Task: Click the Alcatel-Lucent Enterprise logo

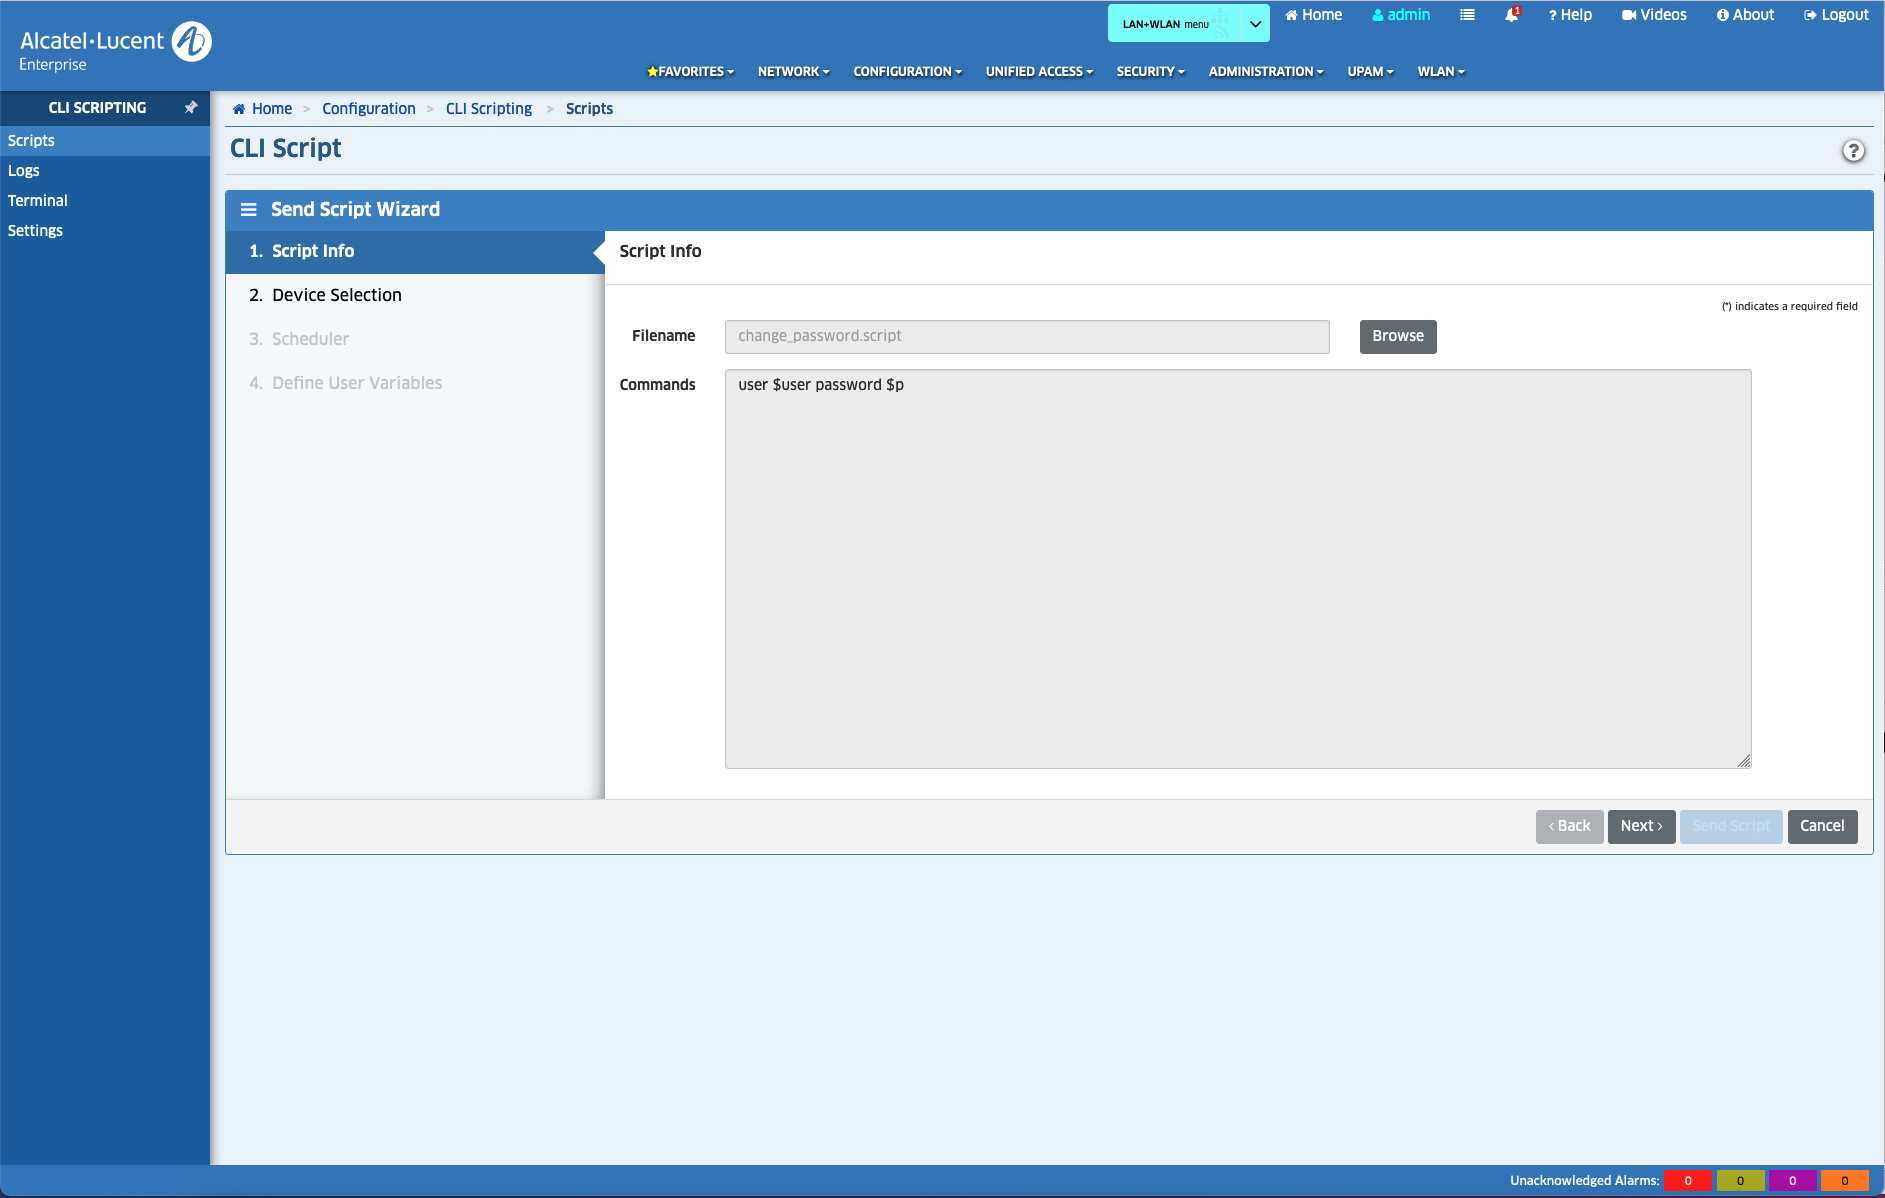Action: pyautogui.click(x=115, y=47)
